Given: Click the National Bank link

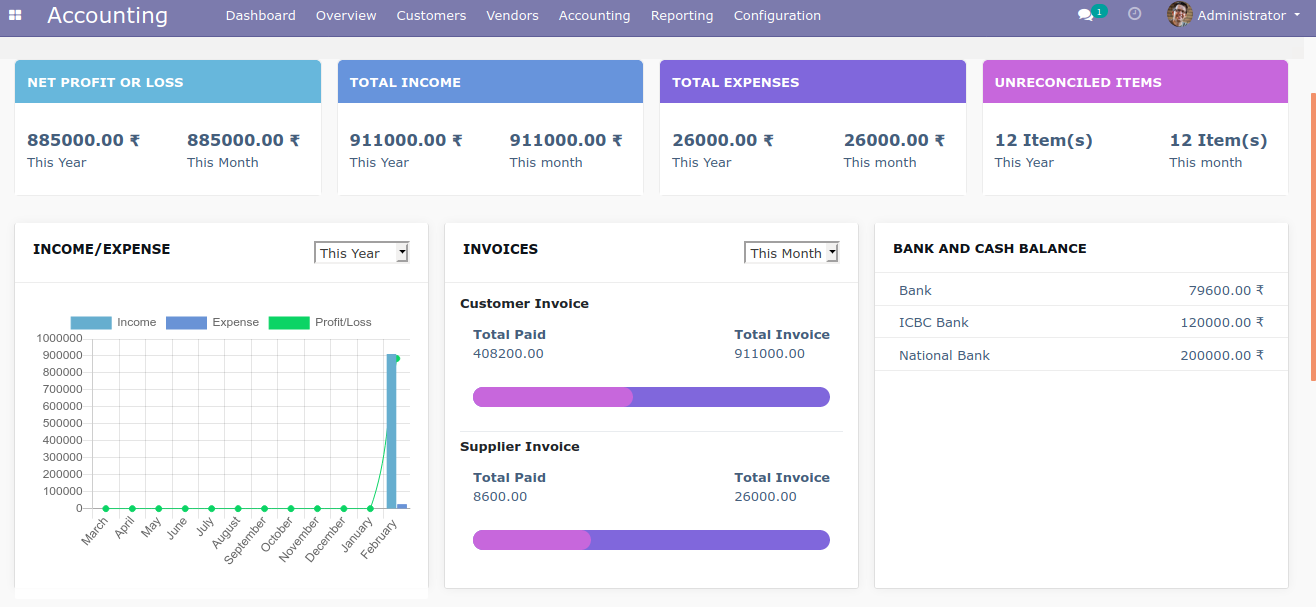Looking at the screenshot, I should [x=944, y=355].
